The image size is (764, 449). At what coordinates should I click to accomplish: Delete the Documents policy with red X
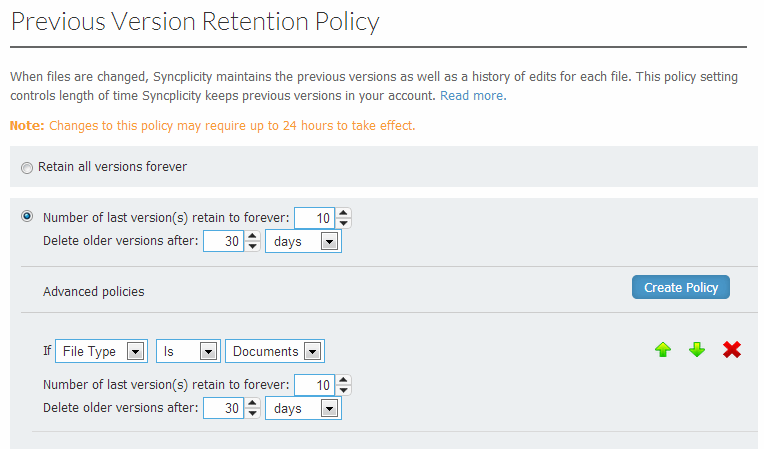732,350
